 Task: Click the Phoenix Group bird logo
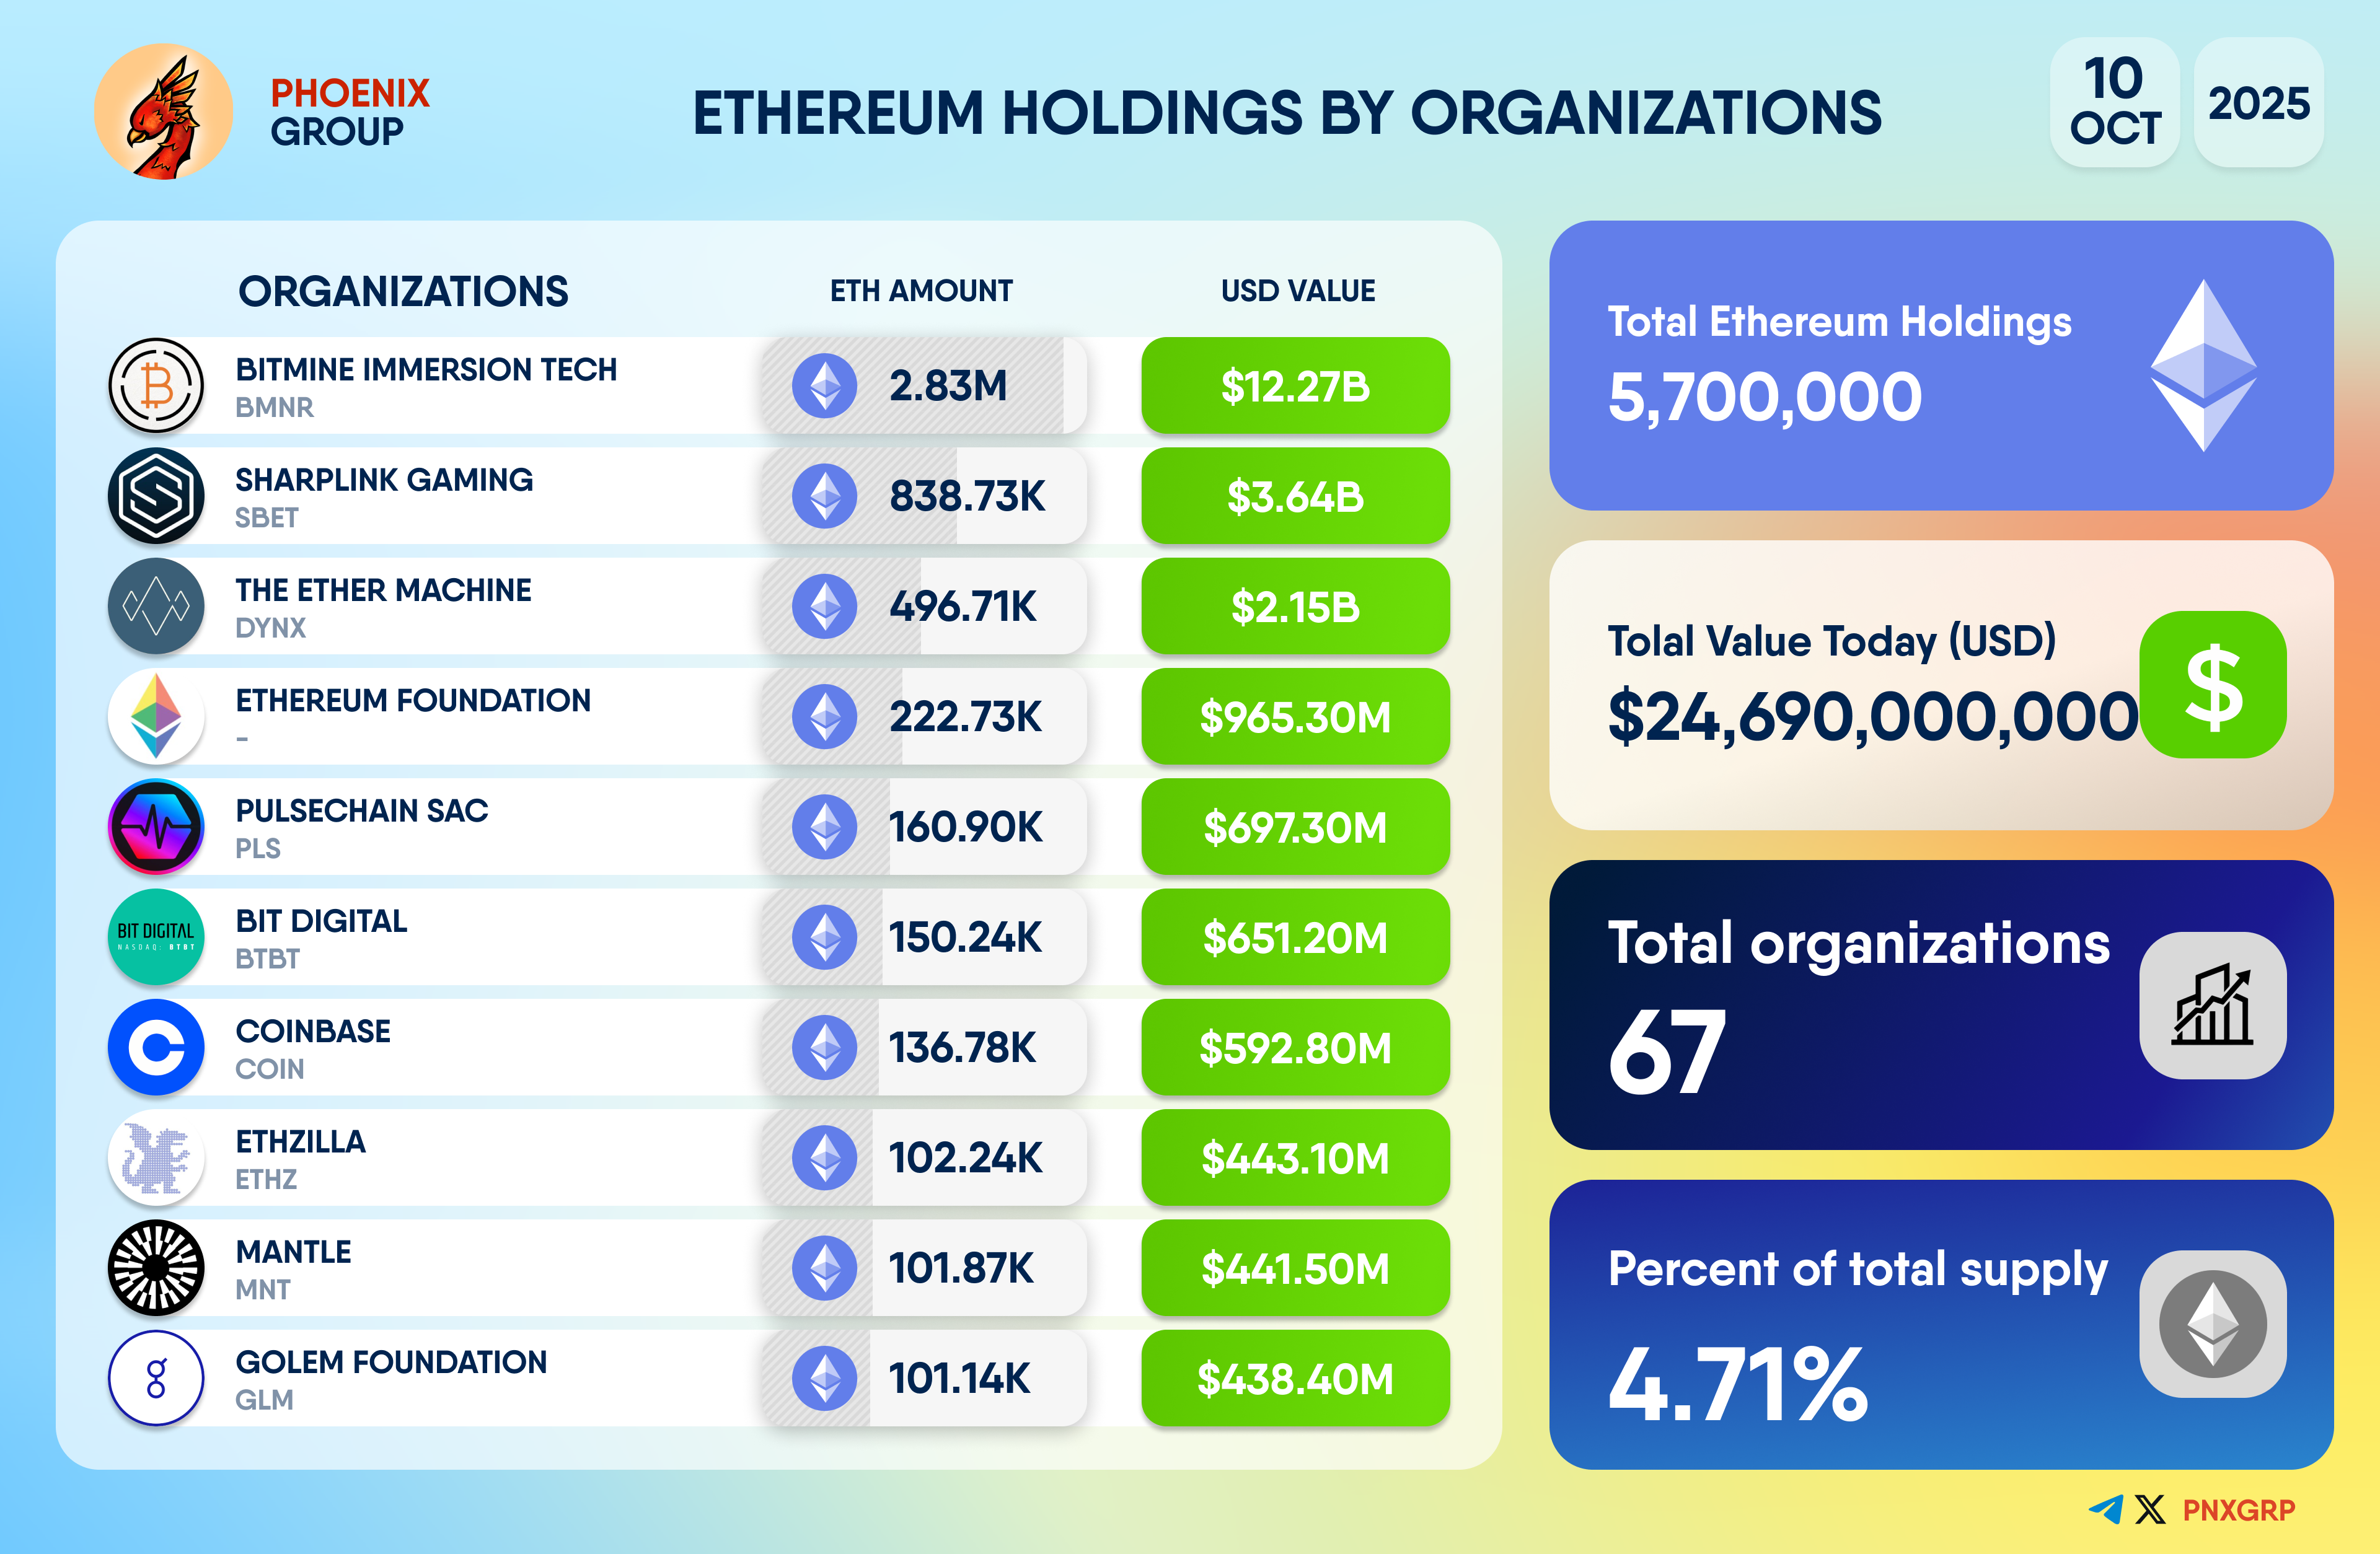point(163,112)
